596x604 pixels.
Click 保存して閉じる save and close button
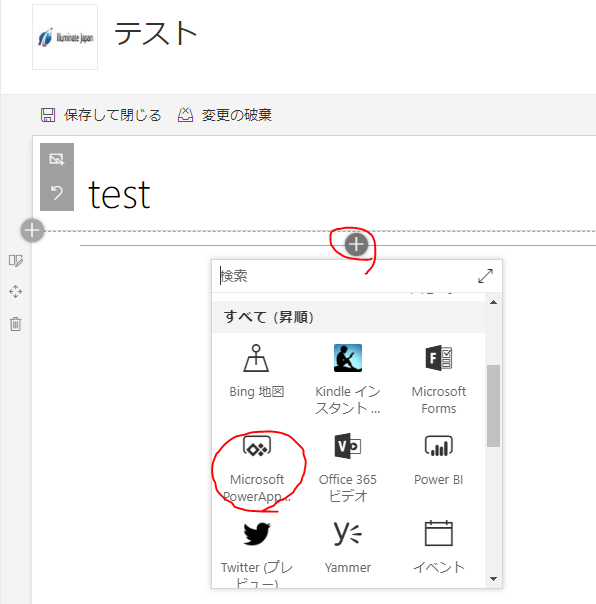click(101, 115)
